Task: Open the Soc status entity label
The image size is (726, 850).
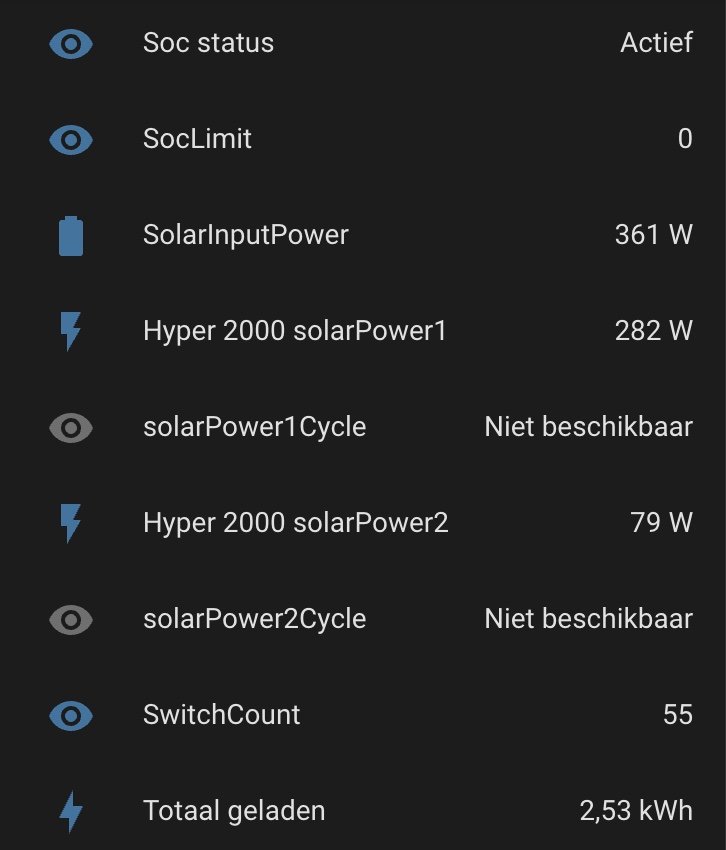Action: pyautogui.click(x=209, y=43)
